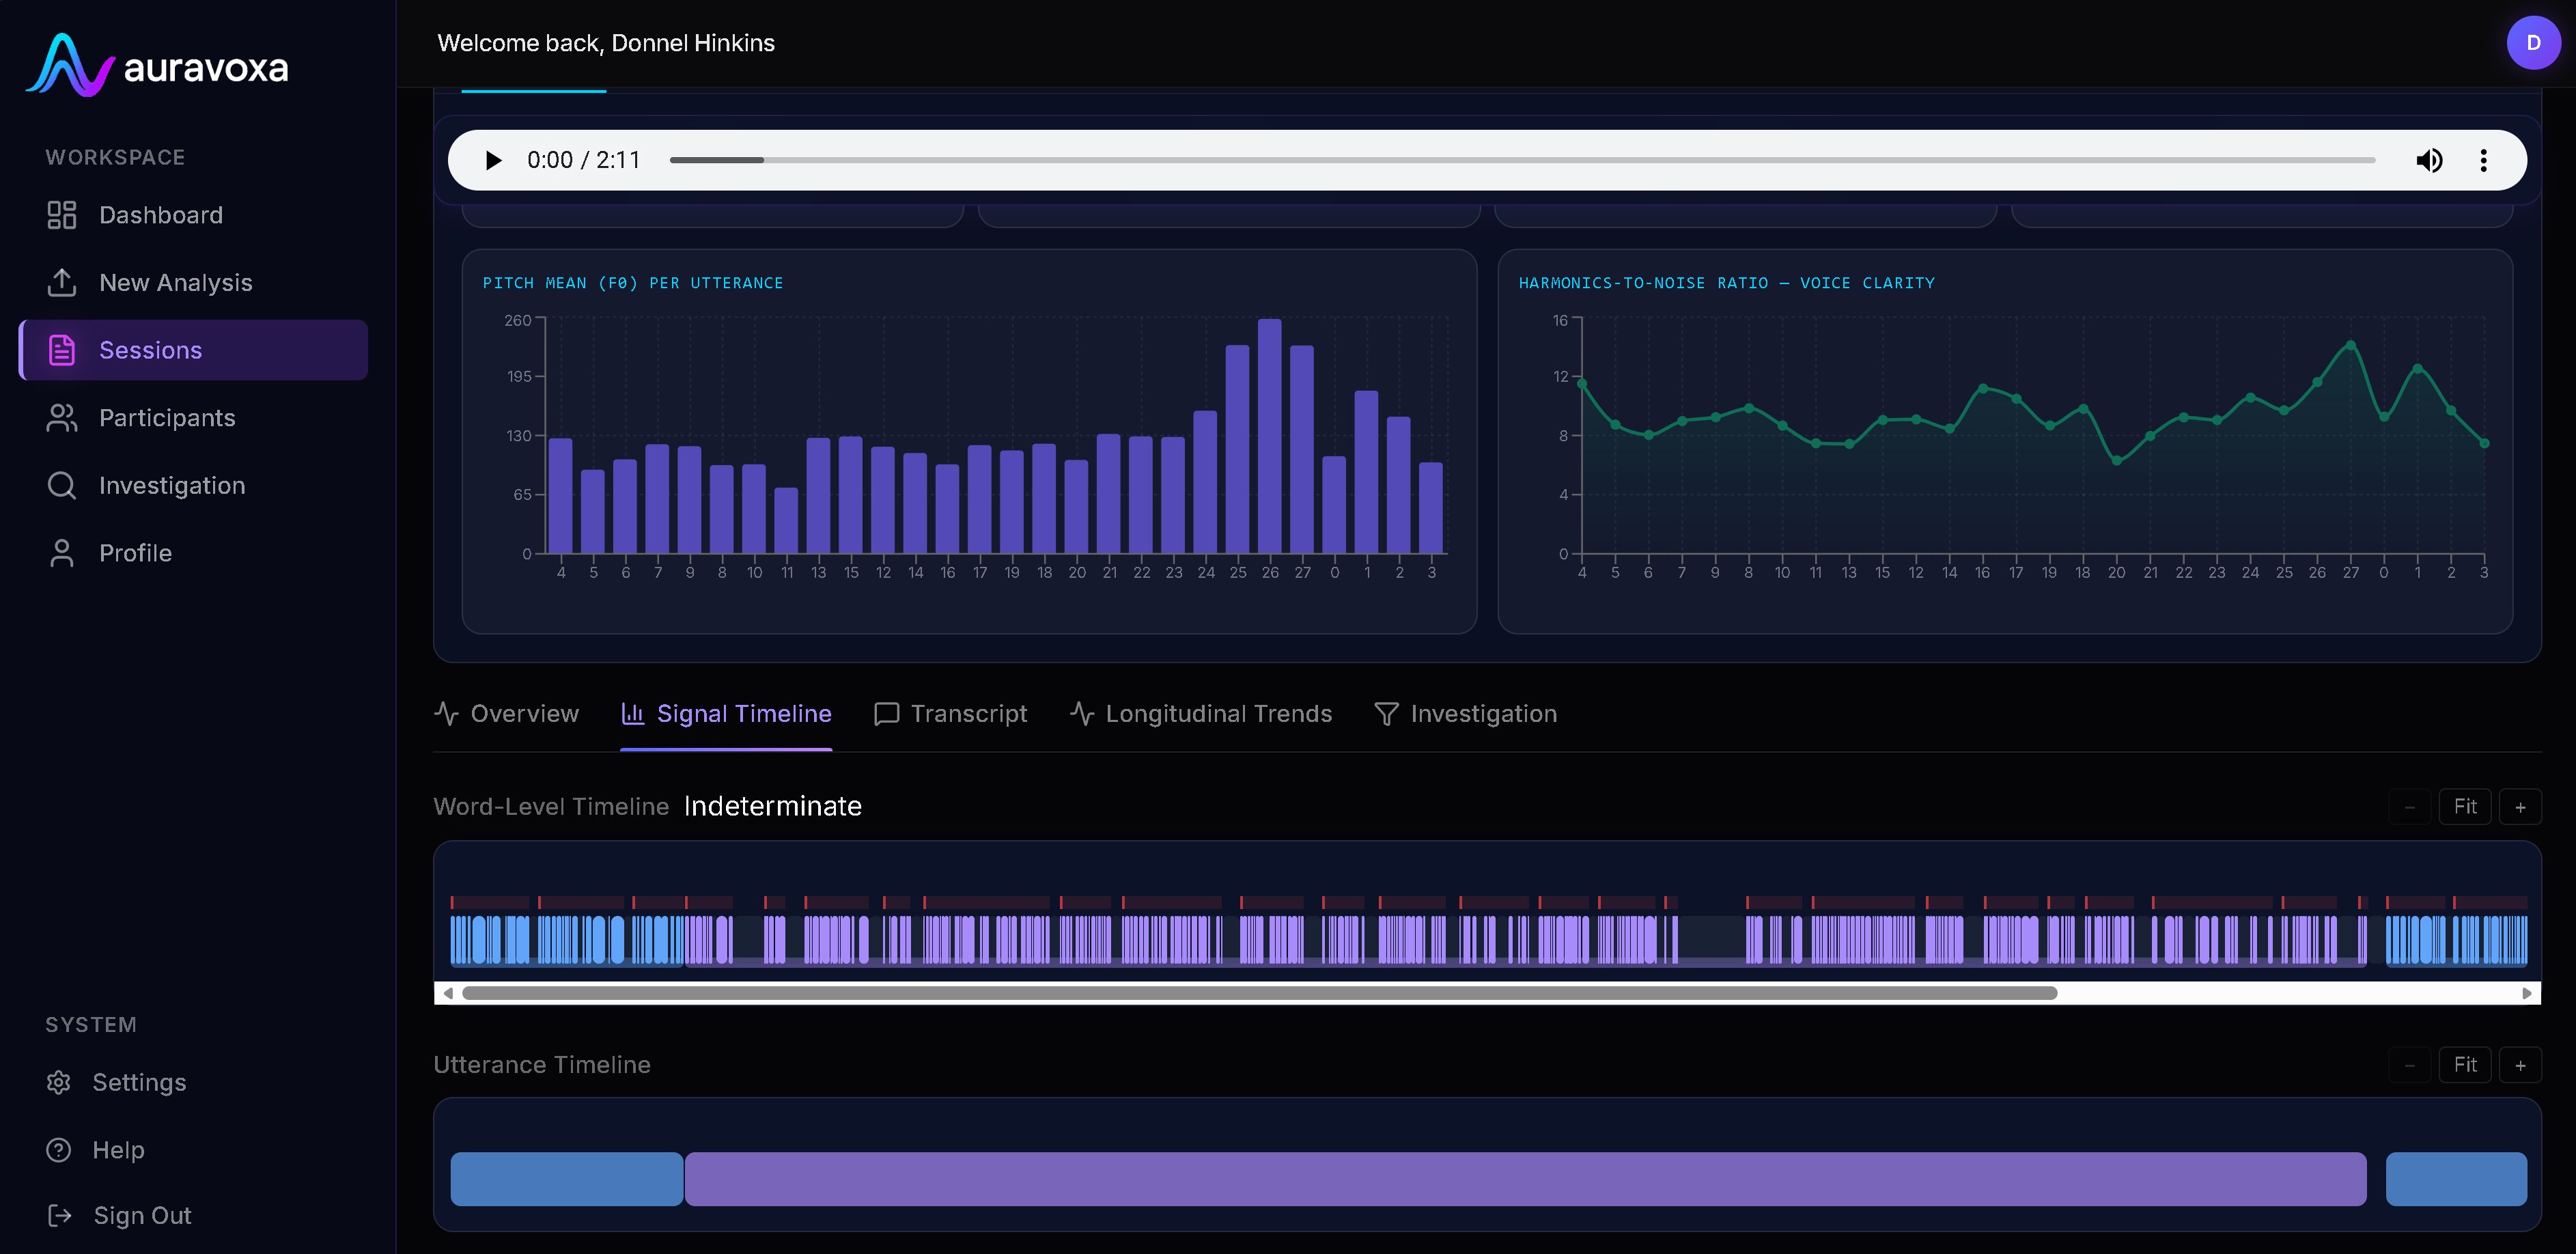Zoom in the Utterance Timeline
The width and height of the screenshot is (2576, 1254).
click(x=2520, y=1065)
